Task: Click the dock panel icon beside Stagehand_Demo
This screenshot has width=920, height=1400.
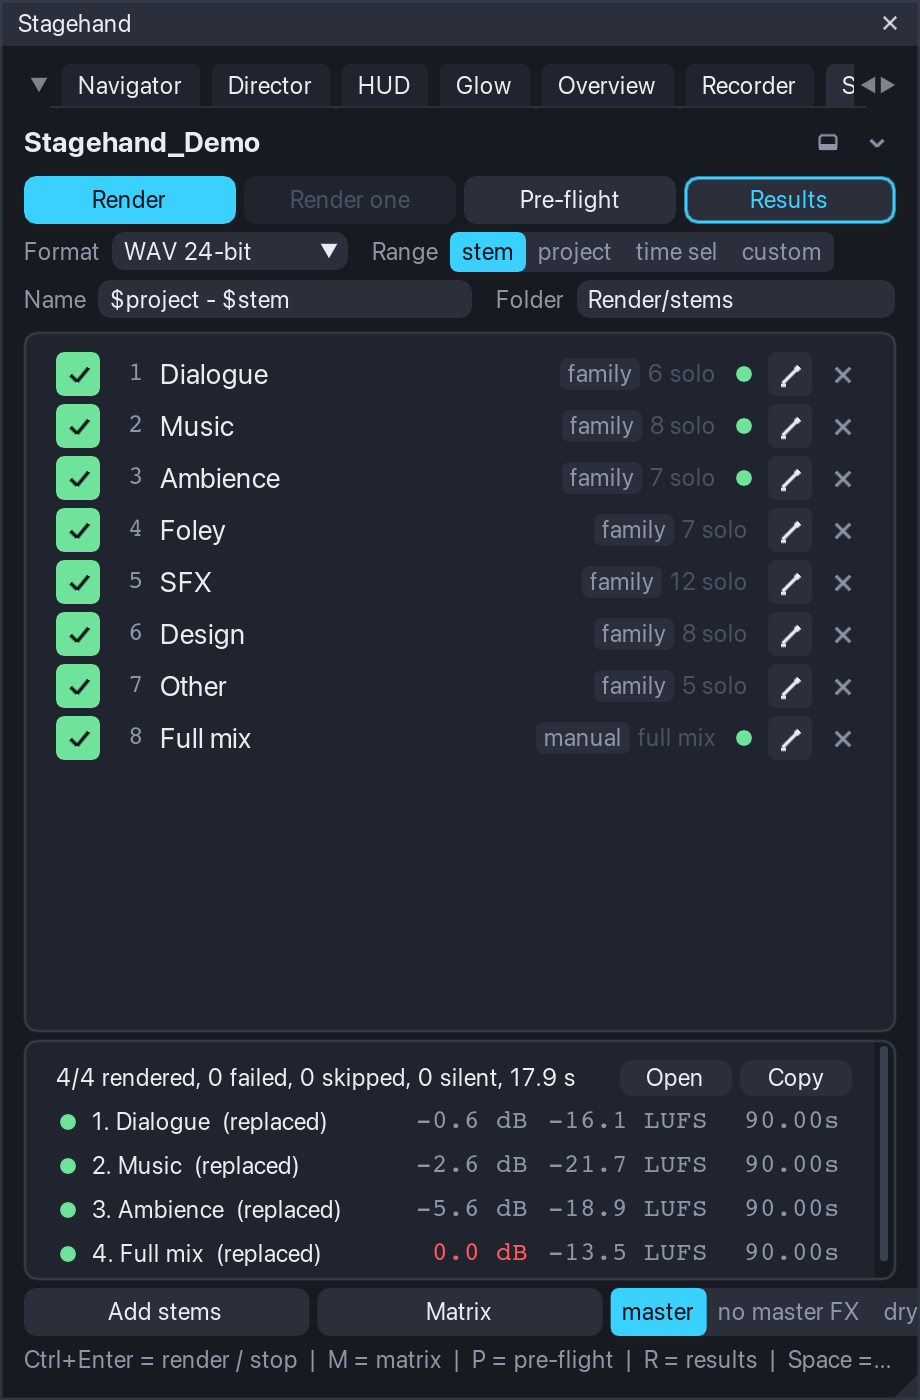Action: [x=828, y=142]
